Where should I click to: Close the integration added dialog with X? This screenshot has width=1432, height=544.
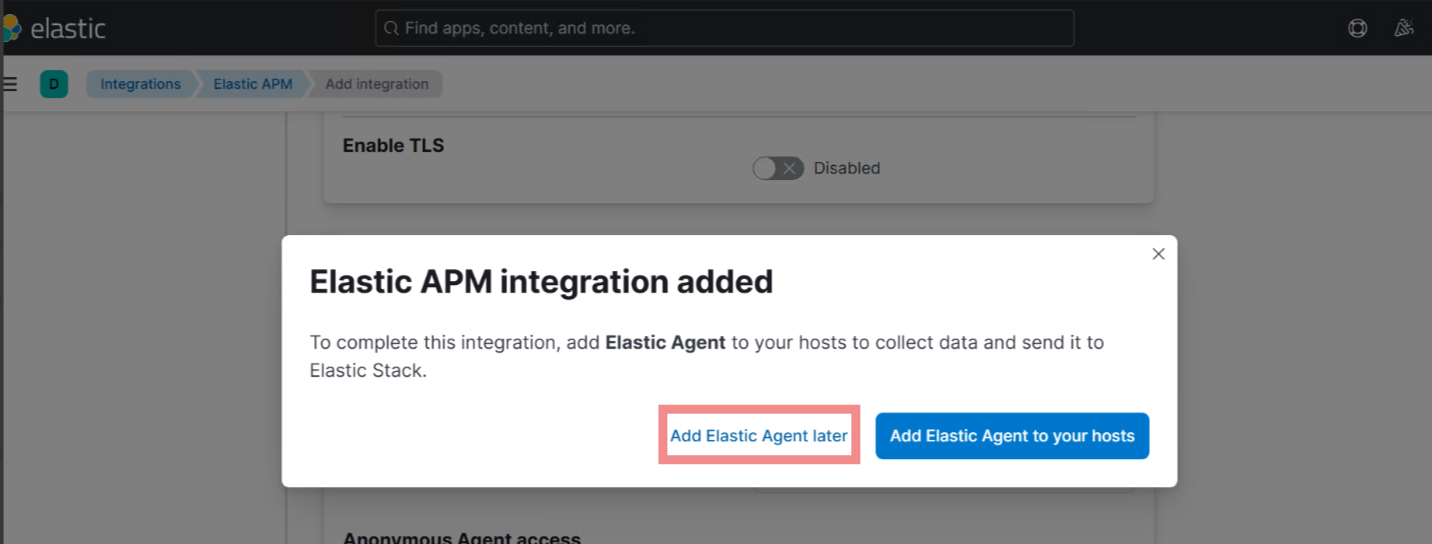(x=1158, y=254)
